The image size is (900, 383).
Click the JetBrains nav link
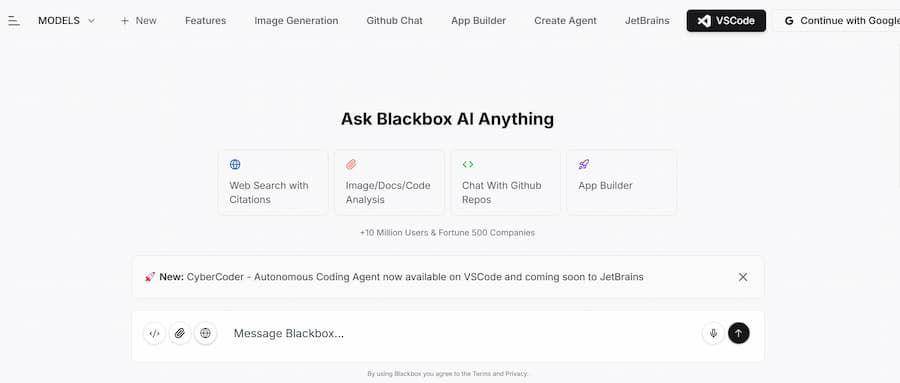647,21
